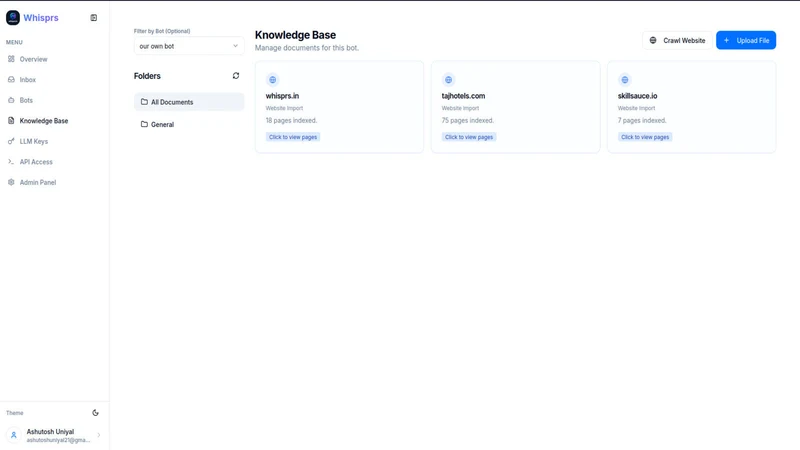The height and width of the screenshot is (450, 800).
Task: Click 'Manage documents for this bot.' text
Action: pyautogui.click(x=307, y=48)
